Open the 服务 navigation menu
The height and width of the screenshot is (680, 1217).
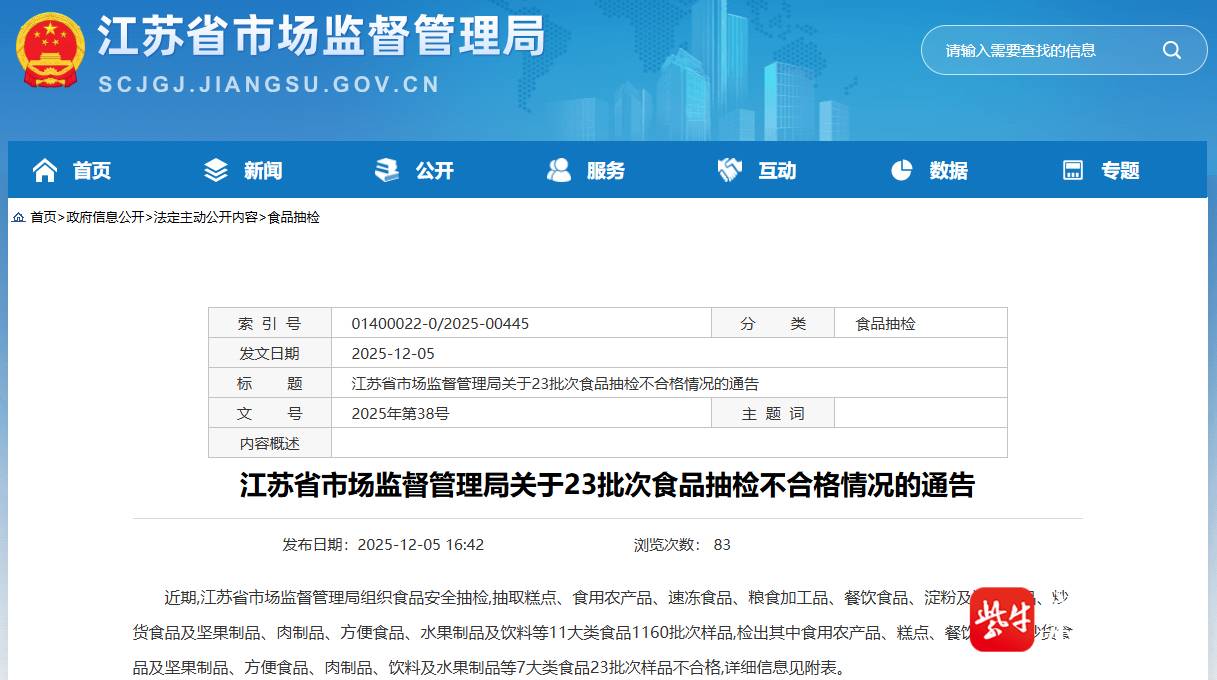point(605,171)
